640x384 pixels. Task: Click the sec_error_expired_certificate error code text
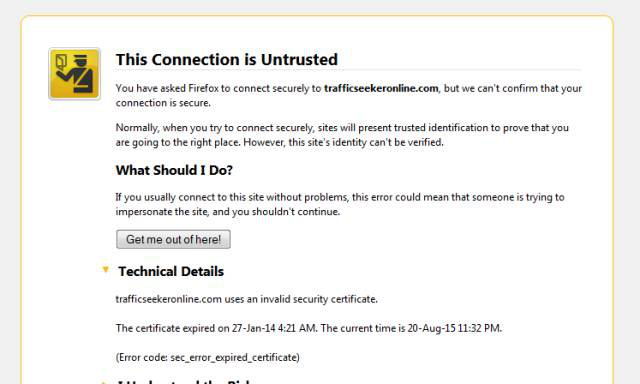click(x=234, y=357)
